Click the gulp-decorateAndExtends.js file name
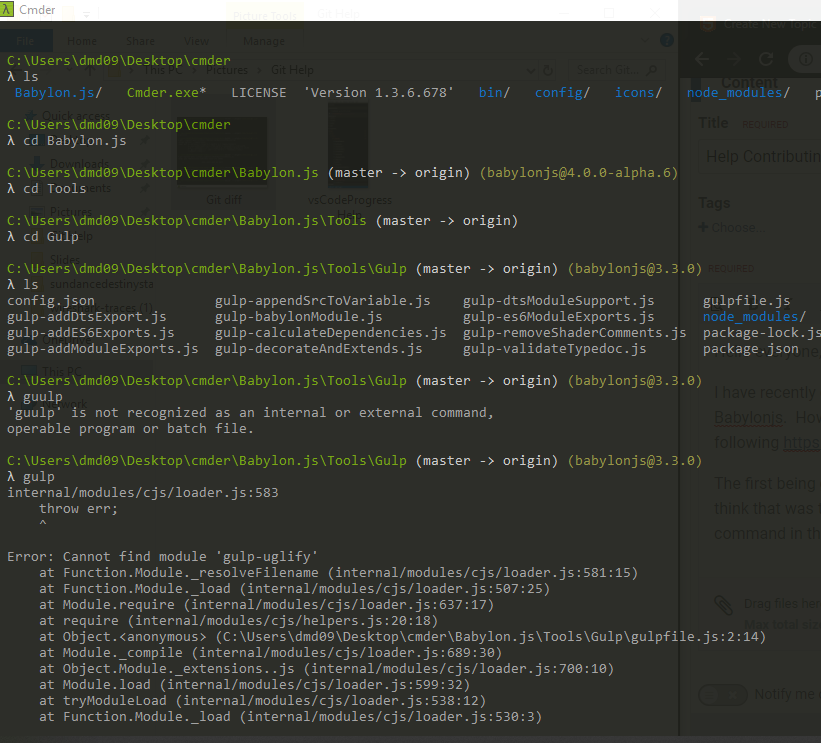Image resolution: width=821 pixels, height=743 pixels. pos(318,349)
